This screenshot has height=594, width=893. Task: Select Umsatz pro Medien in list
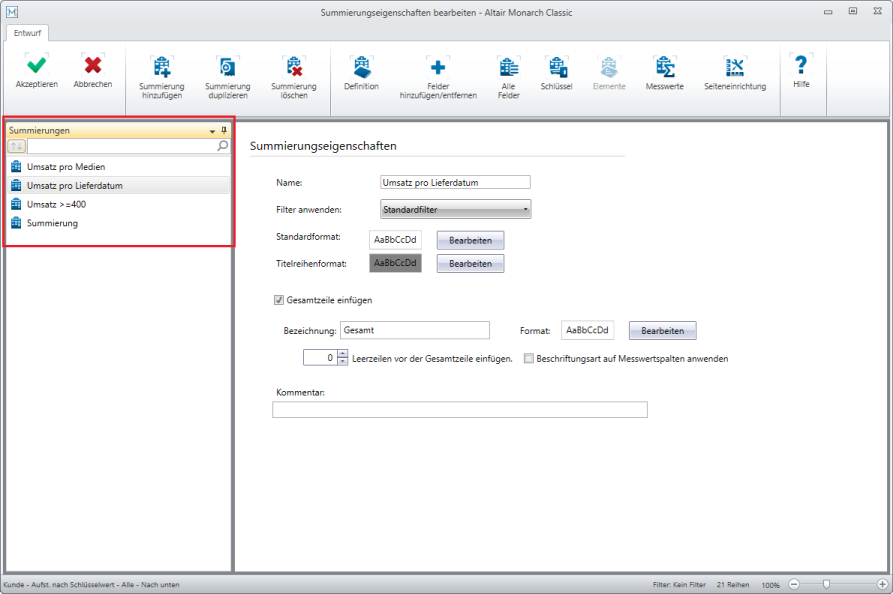pyautogui.click(x=66, y=166)
